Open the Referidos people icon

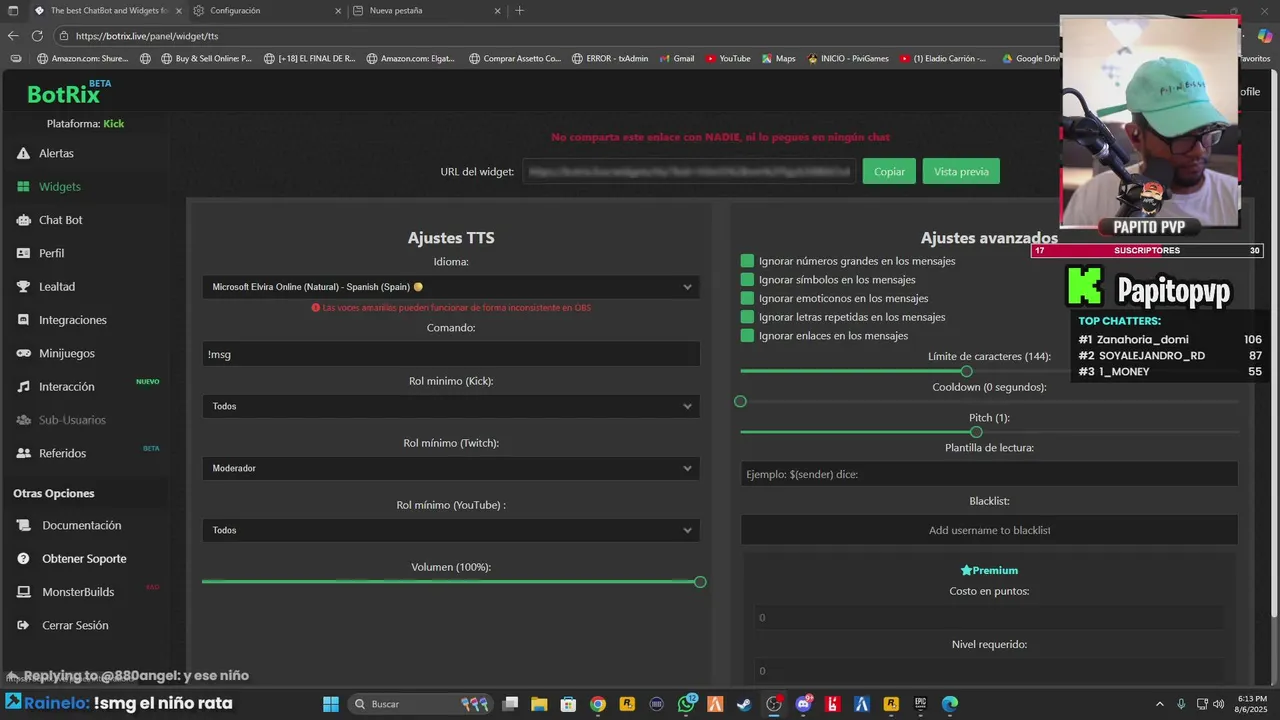tap(23, 453)
